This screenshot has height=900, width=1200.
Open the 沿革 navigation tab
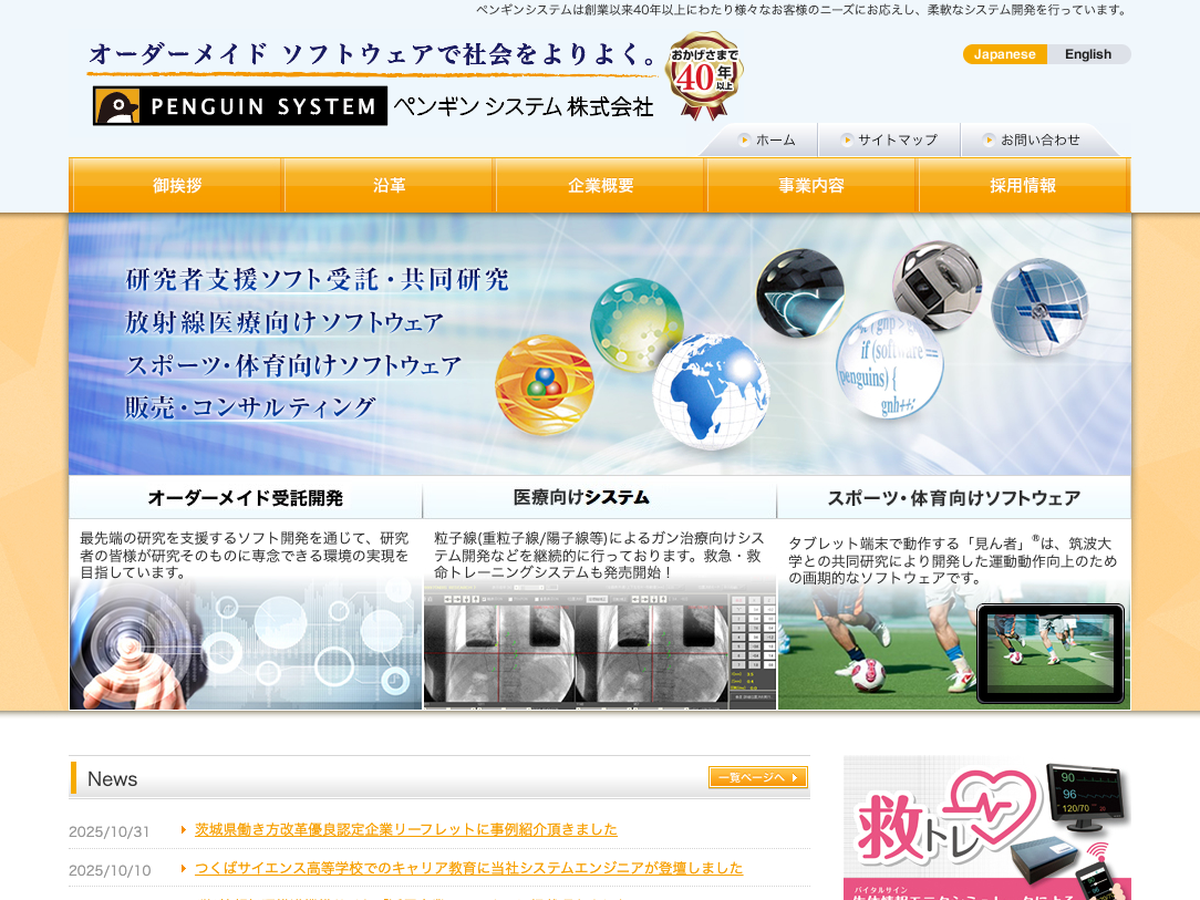click(389, 185)
